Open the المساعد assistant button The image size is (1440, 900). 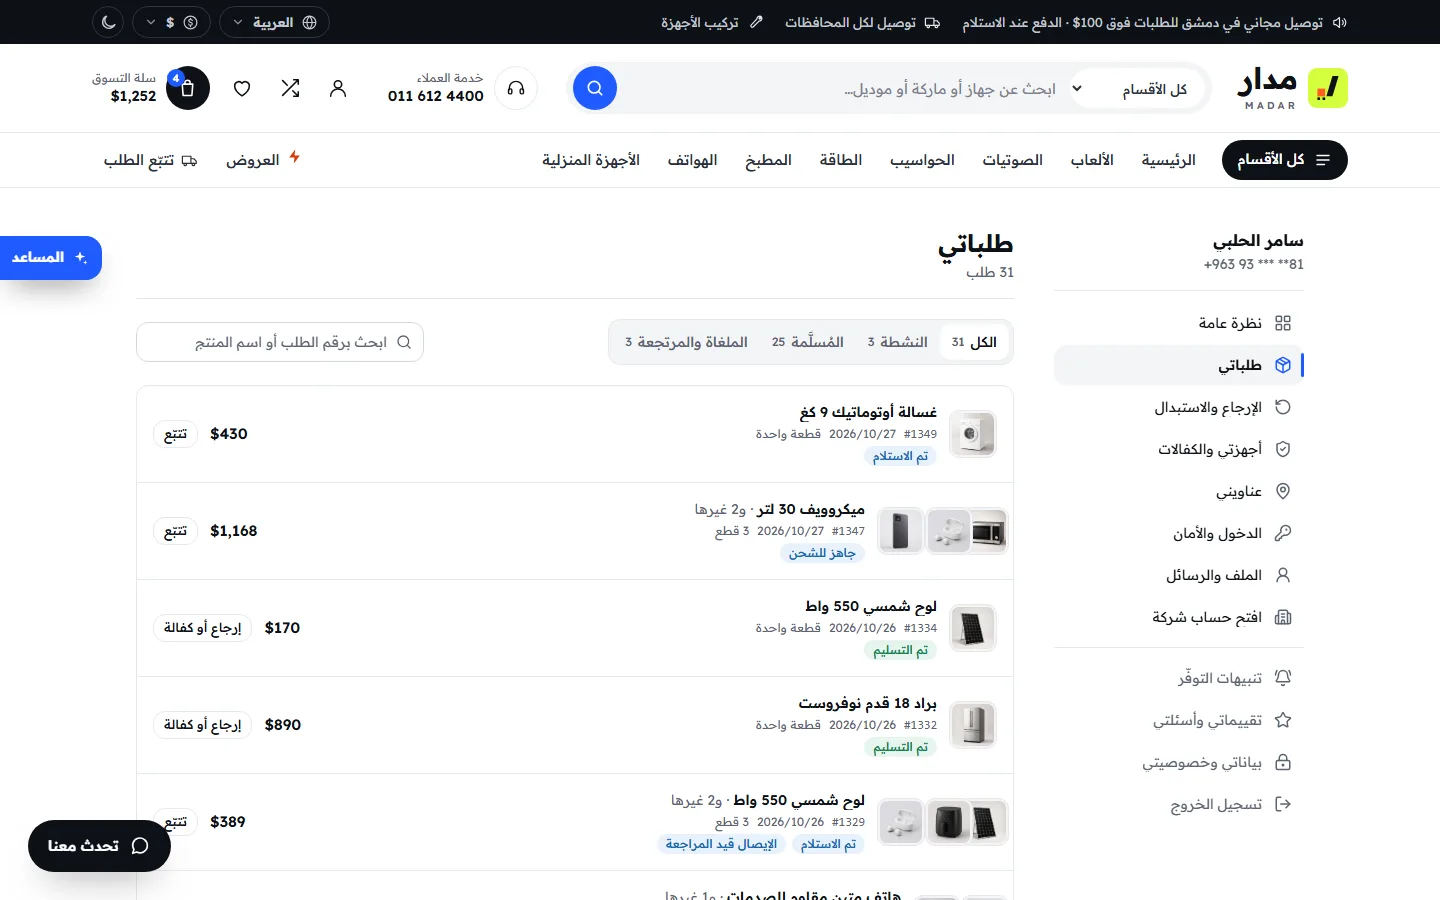tap(50, 258)
